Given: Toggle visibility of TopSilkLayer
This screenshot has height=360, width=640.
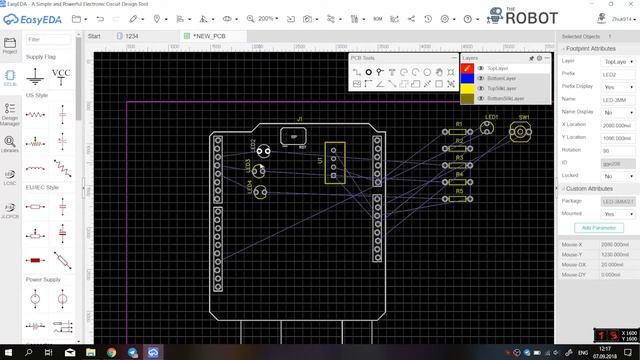Looking at the screenshot, I should (481, 88).
